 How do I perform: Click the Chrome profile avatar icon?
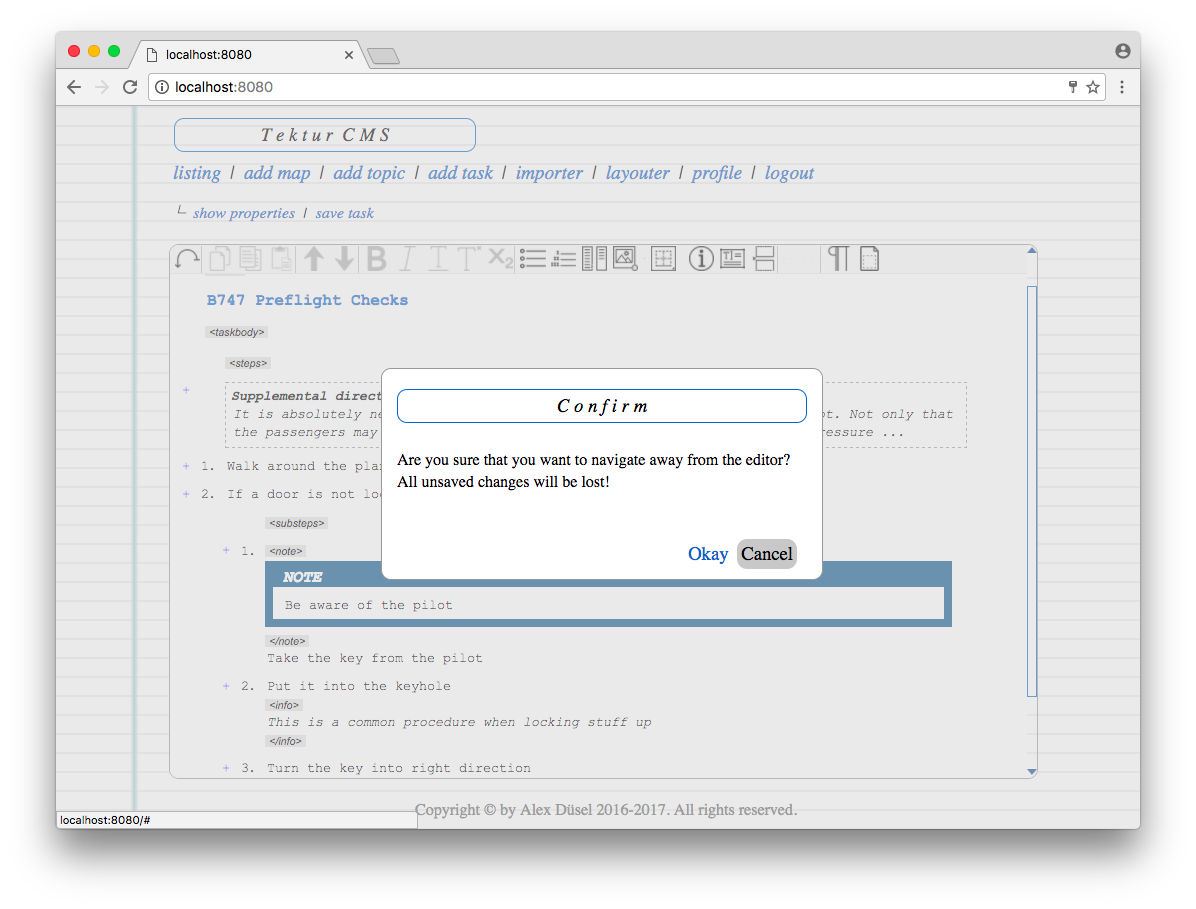(1123, 51)
